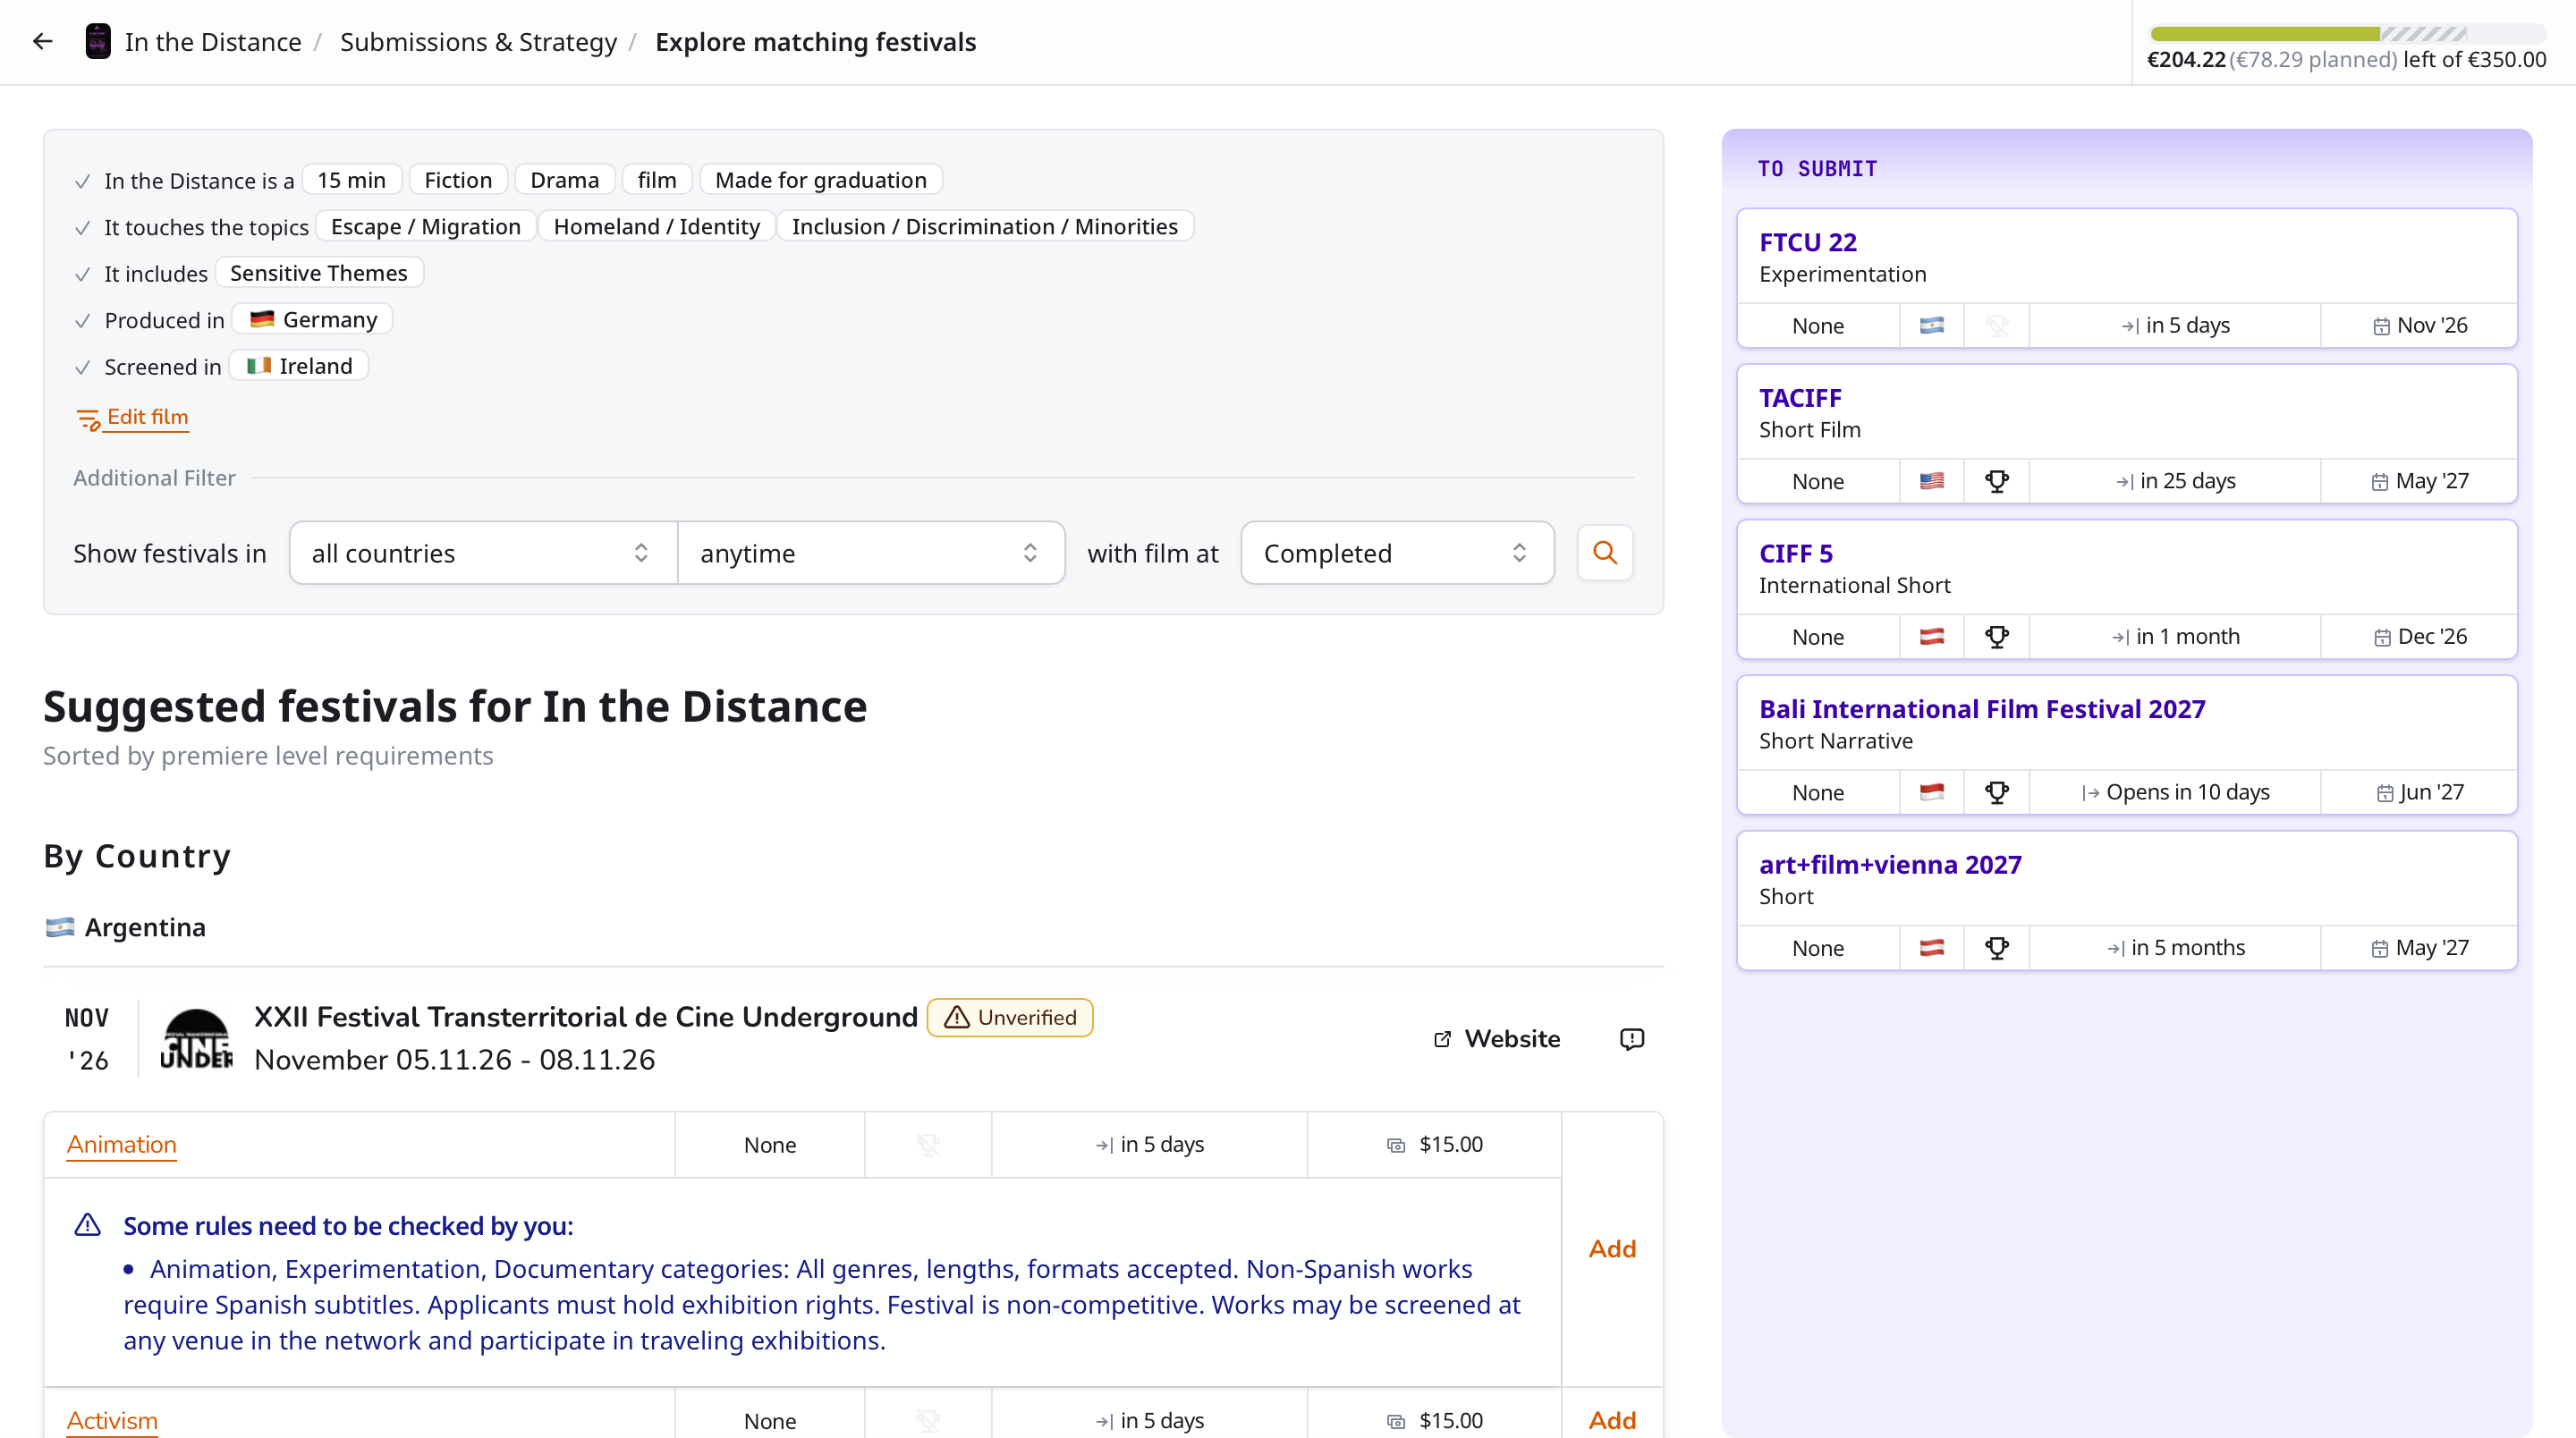Open the In the Distance breadcrumb
Viewport: 2576px width, 1438px height.
tap(213, 41)
